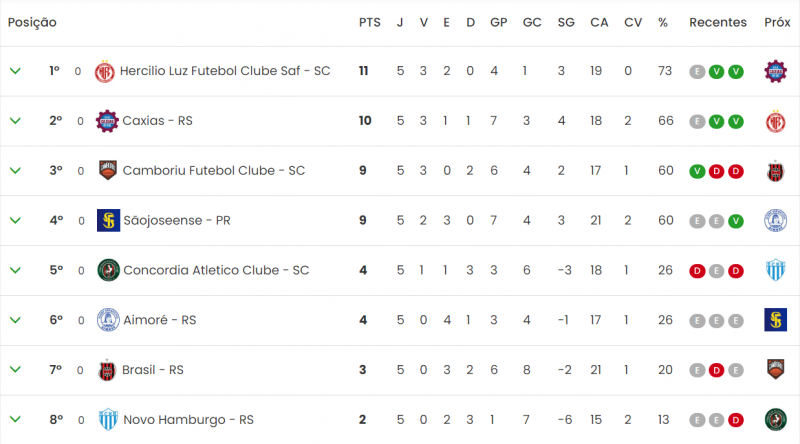Click the Caxias team crest icon
Screen dimensions: 800x444
pos(107,121)
